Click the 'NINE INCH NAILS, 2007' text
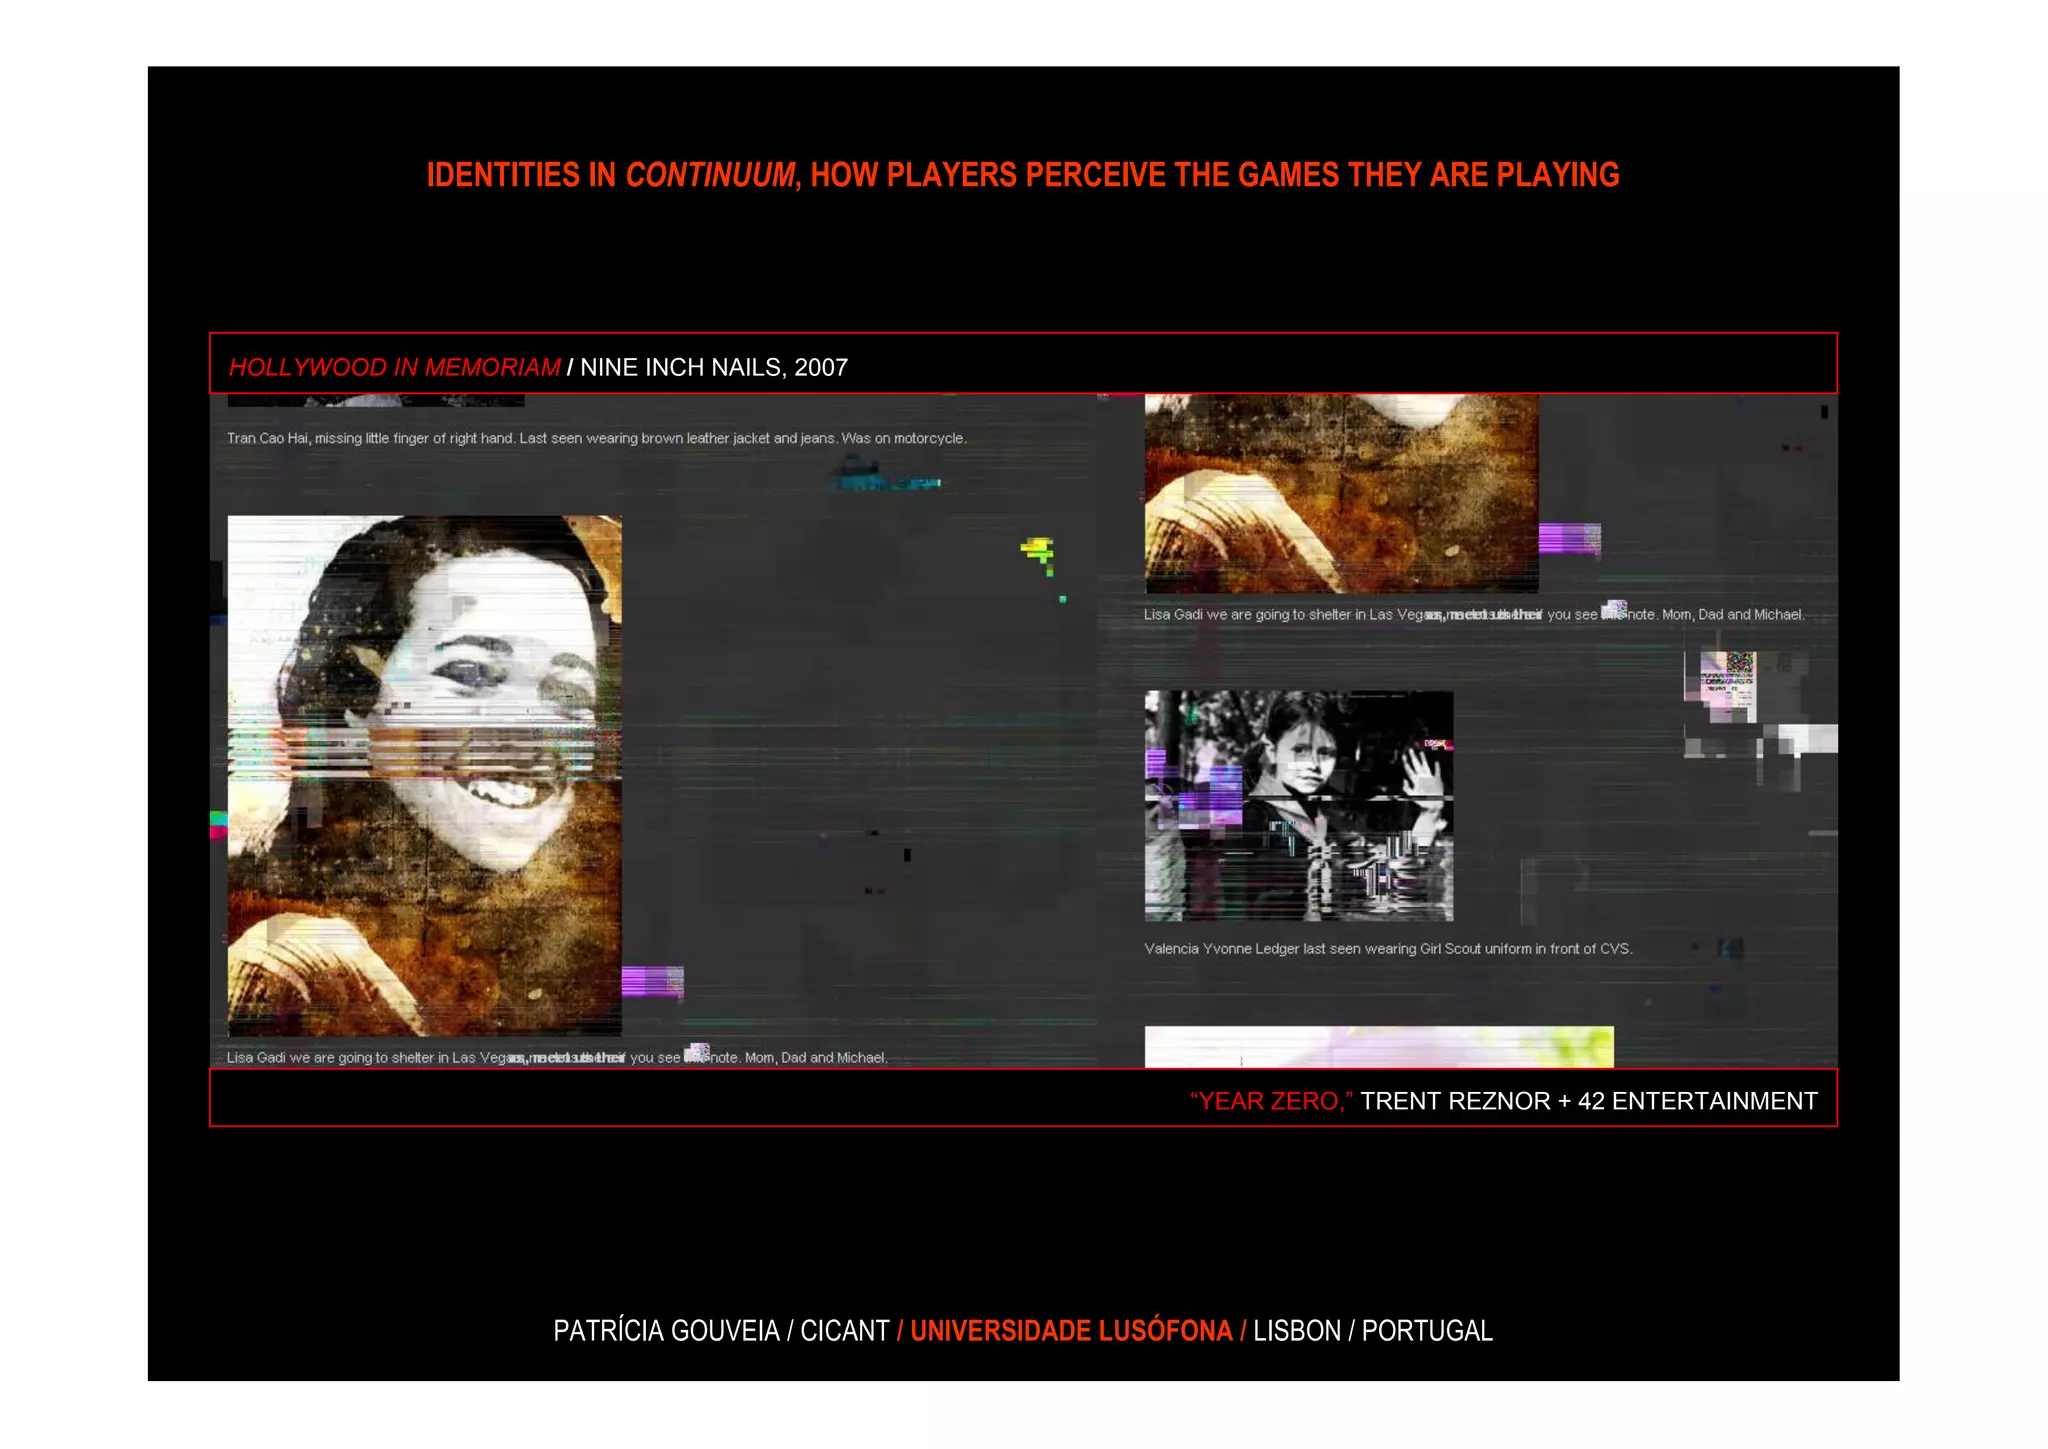The width and height of the screenshot is (2048, 1449). (x=714, y=367)
